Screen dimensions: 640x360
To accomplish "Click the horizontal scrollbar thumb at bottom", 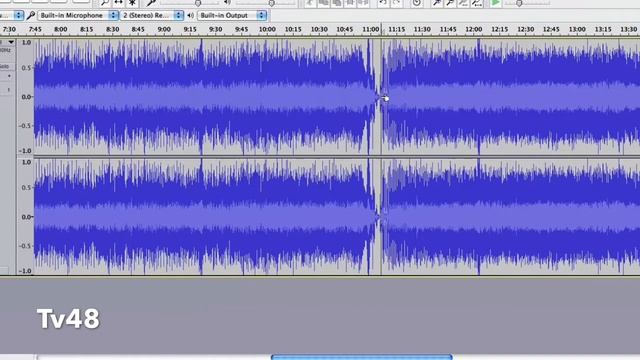I will [x=362, y=357].
